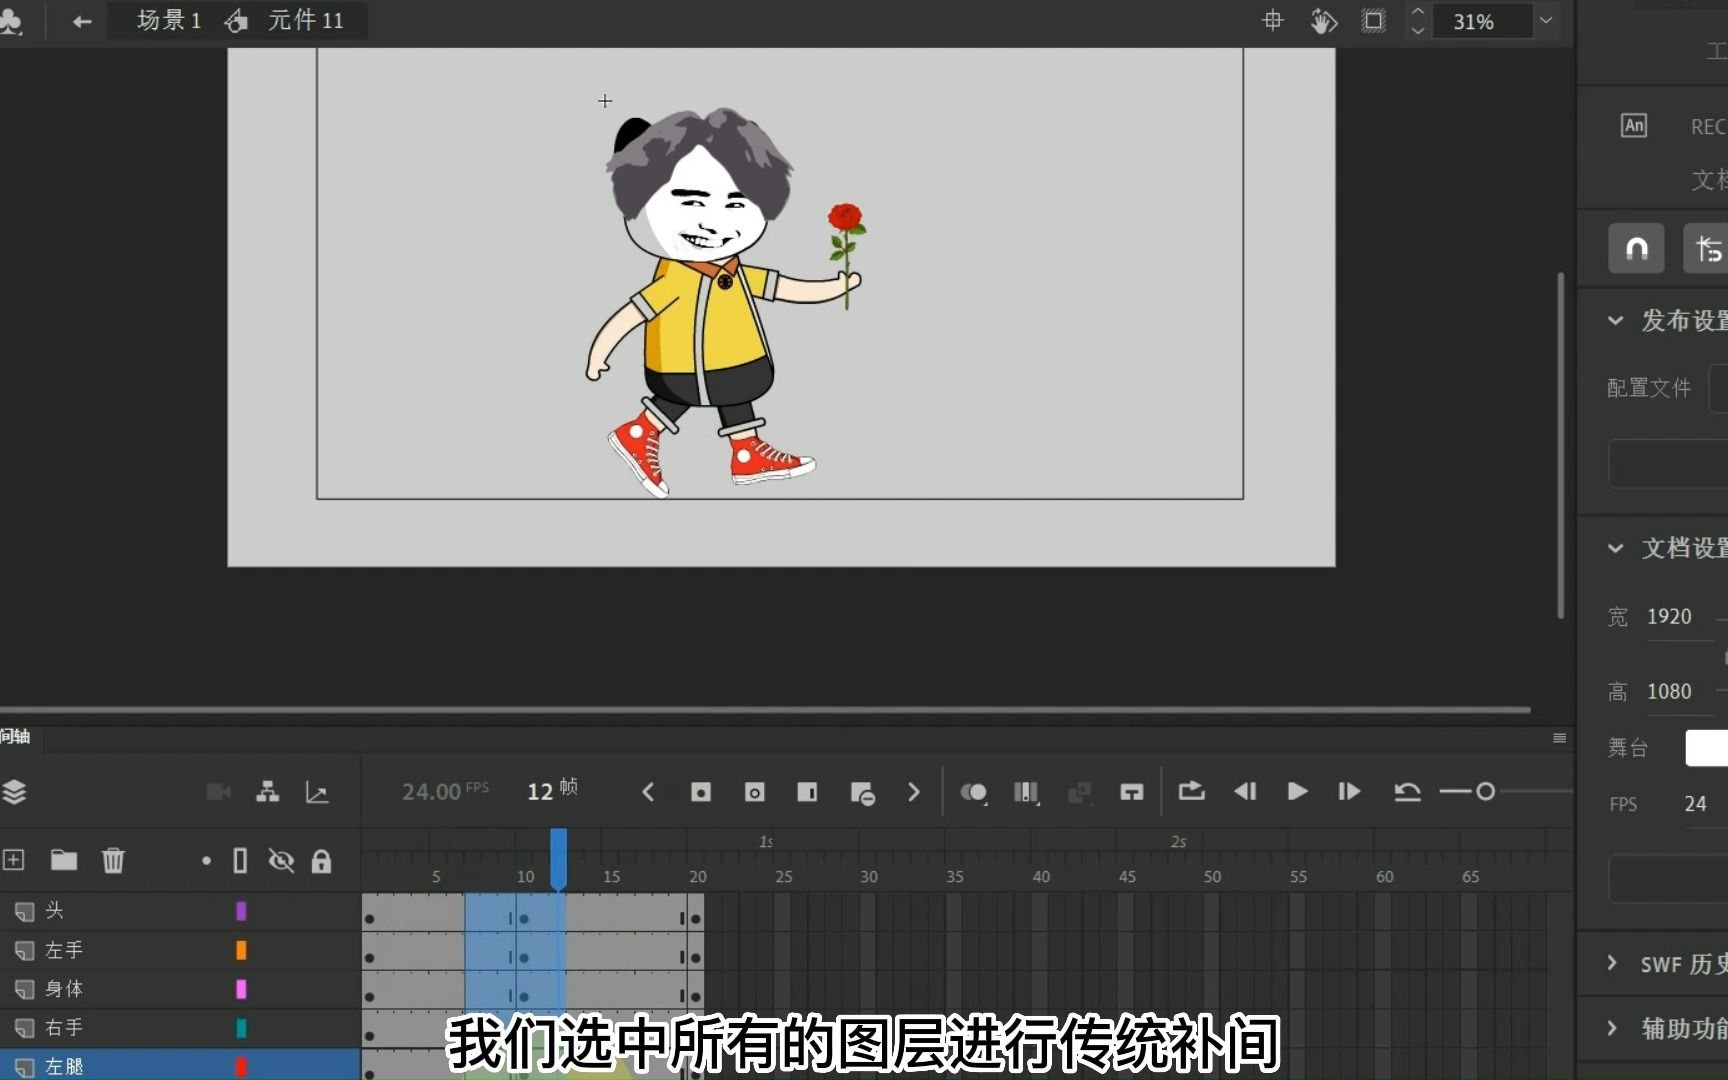Enable edit multiple frames mode
Viewport: 1728px width, 1080px height.
pyautogui.click(x=1080, y=791)
